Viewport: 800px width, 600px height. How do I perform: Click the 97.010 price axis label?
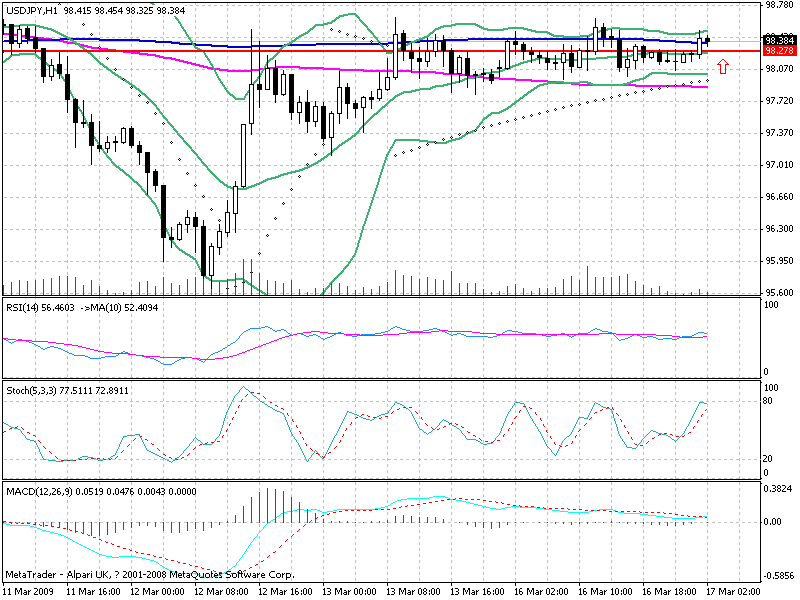(x=780, y=165)
